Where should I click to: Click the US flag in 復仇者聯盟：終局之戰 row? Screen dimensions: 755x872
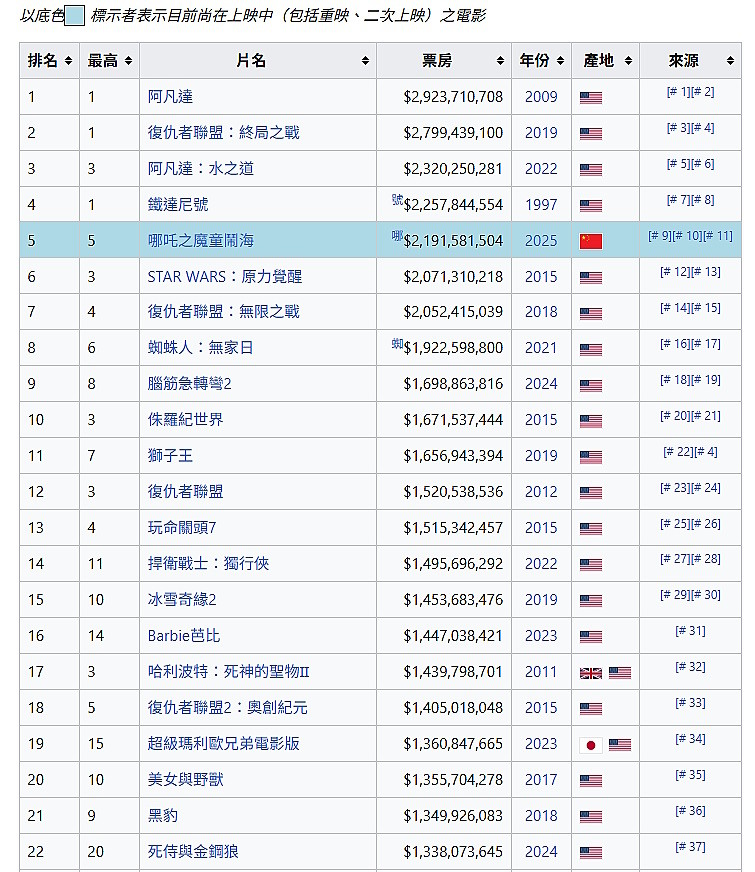(590, 134)
